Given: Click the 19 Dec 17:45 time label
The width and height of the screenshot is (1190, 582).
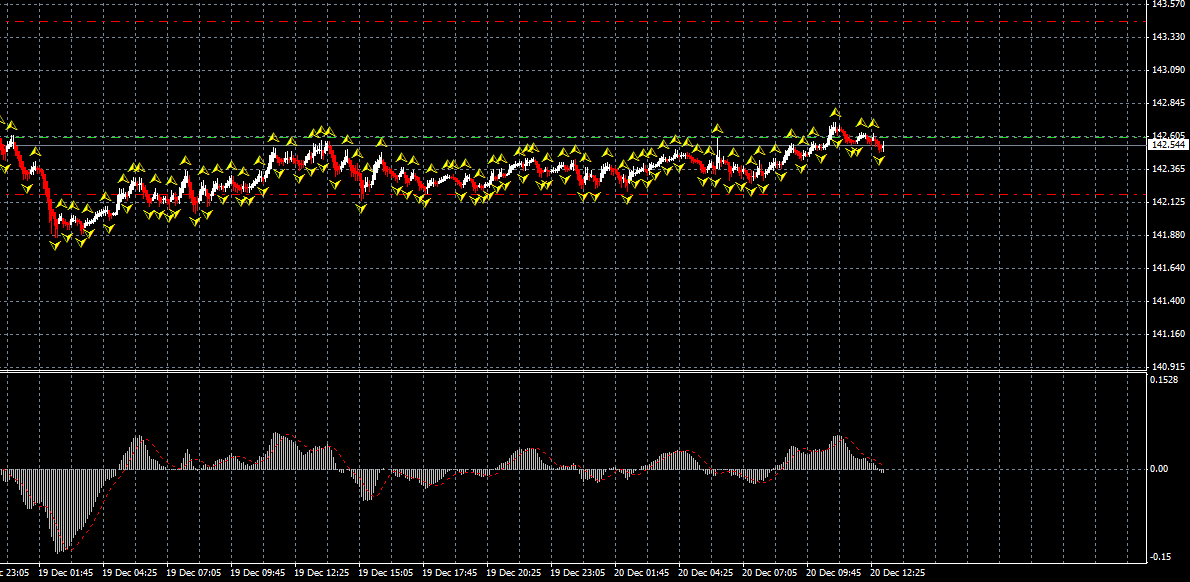Looking at the screenshot, I should click(x=450, y=573).
